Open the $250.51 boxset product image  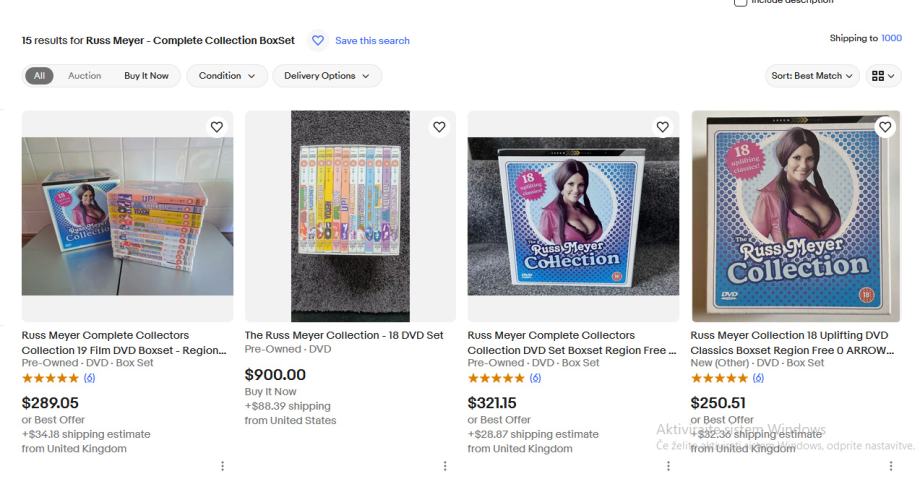tap(796, 216)
